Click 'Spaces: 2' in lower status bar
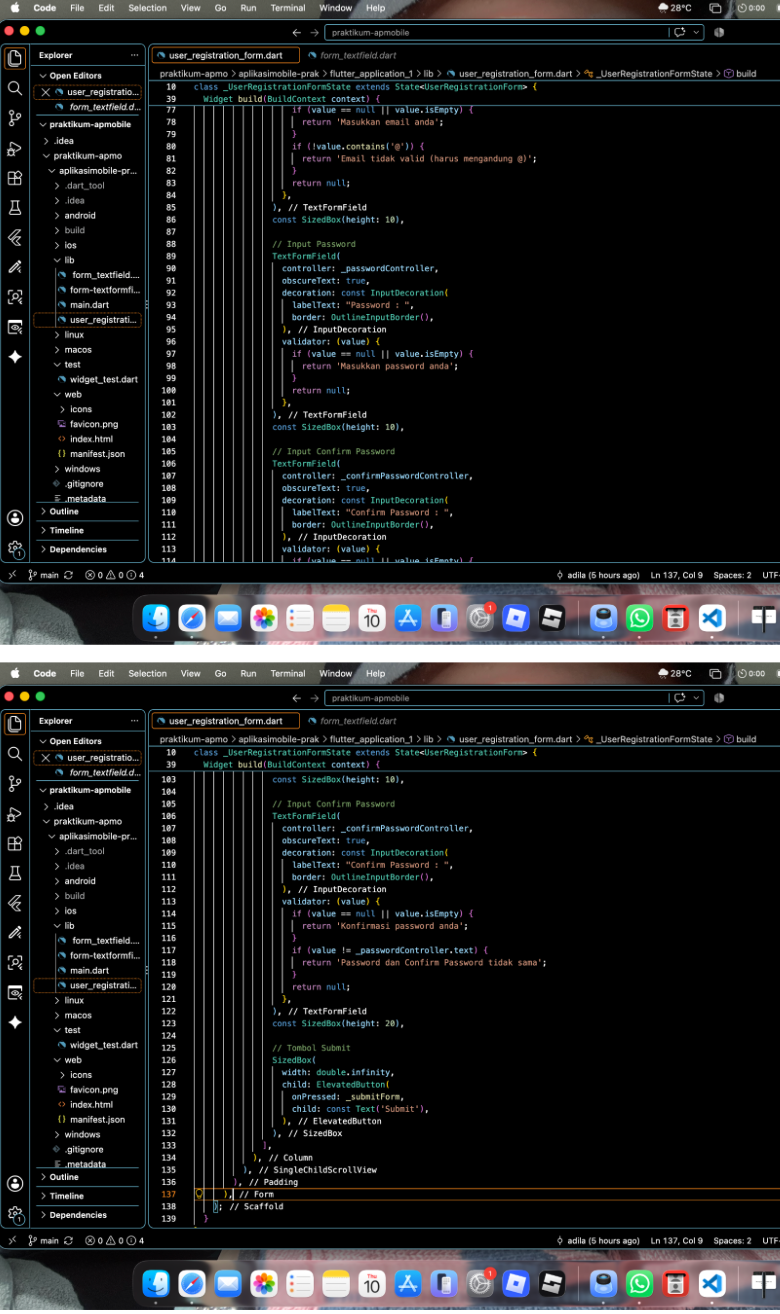The image size is (780, 1314). (732, 1241)
